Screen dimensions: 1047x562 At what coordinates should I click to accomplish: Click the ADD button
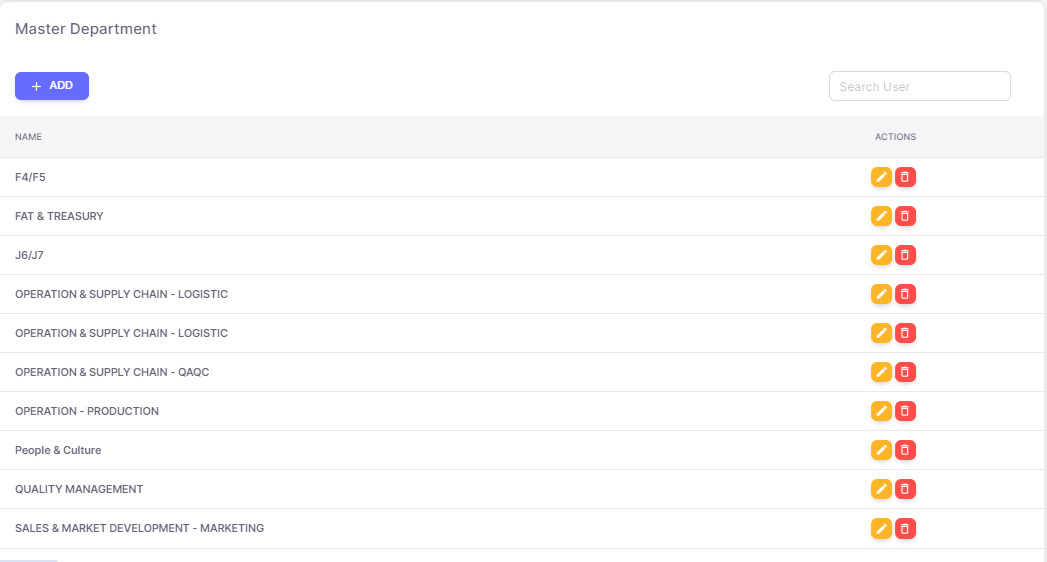point(52,86)
